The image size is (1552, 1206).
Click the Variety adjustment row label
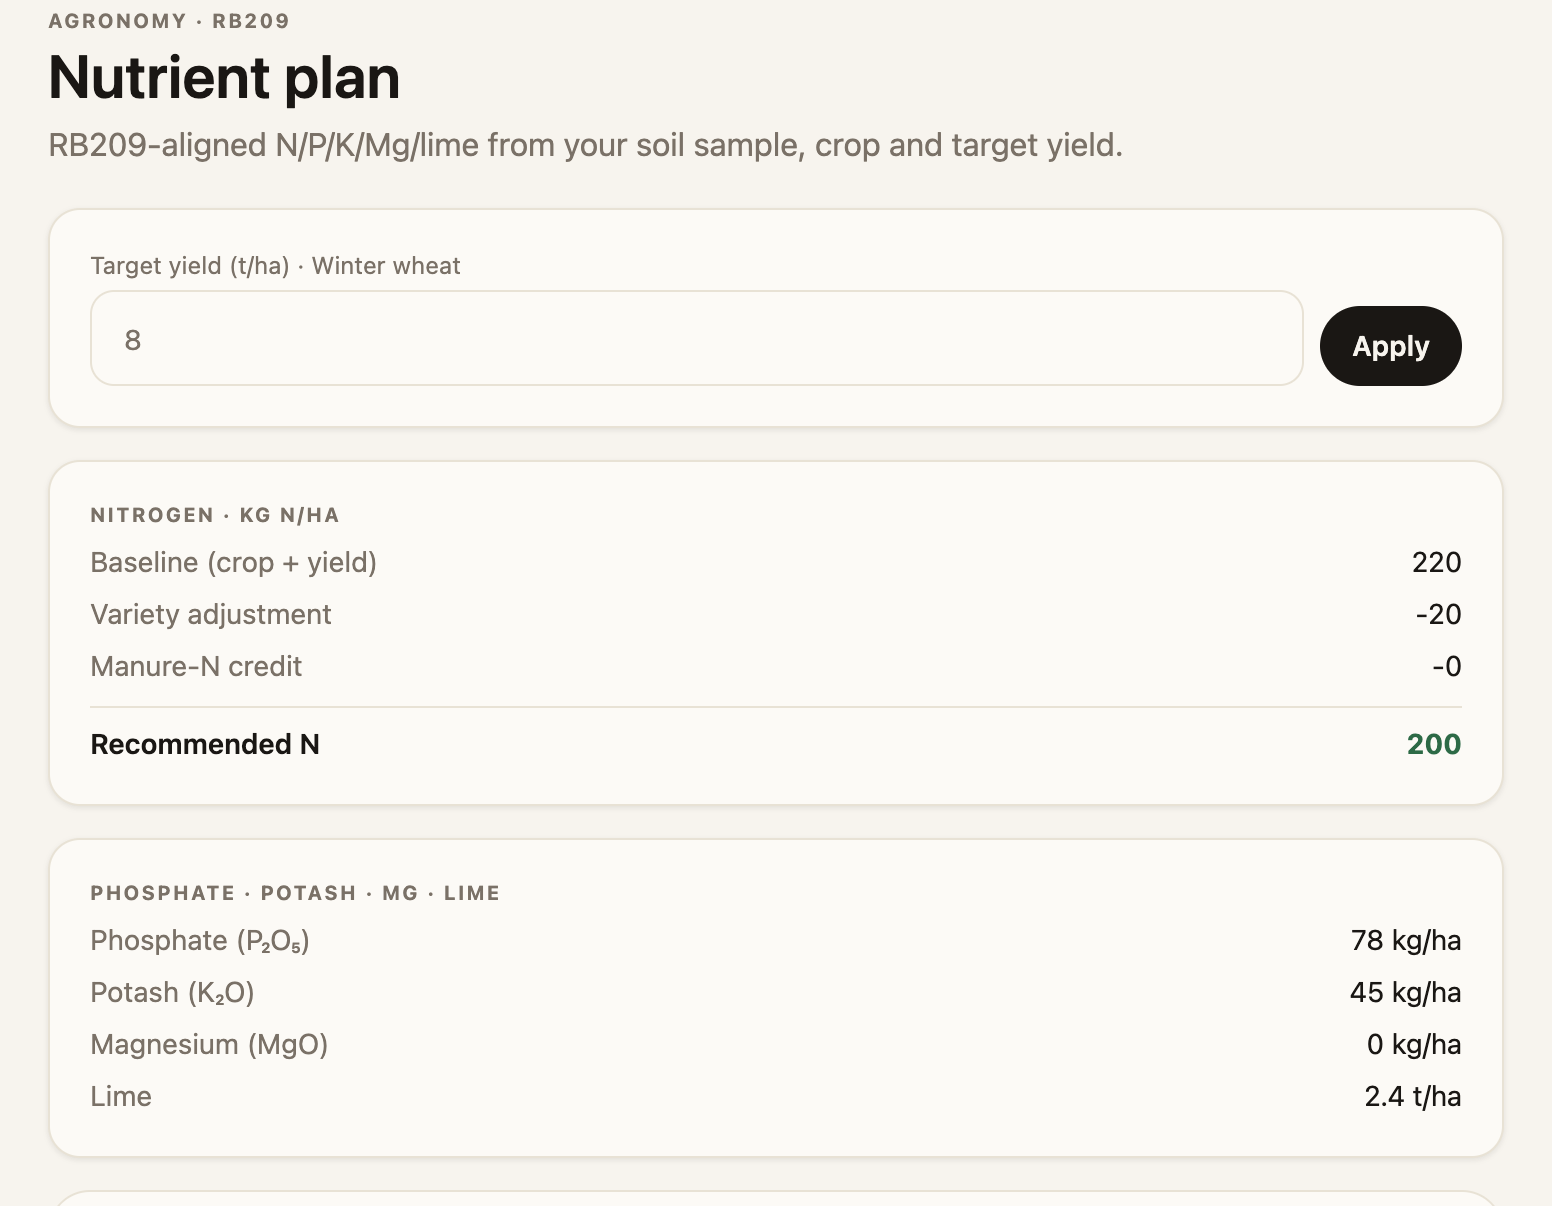pyautogui.click(x=211, y=614)
